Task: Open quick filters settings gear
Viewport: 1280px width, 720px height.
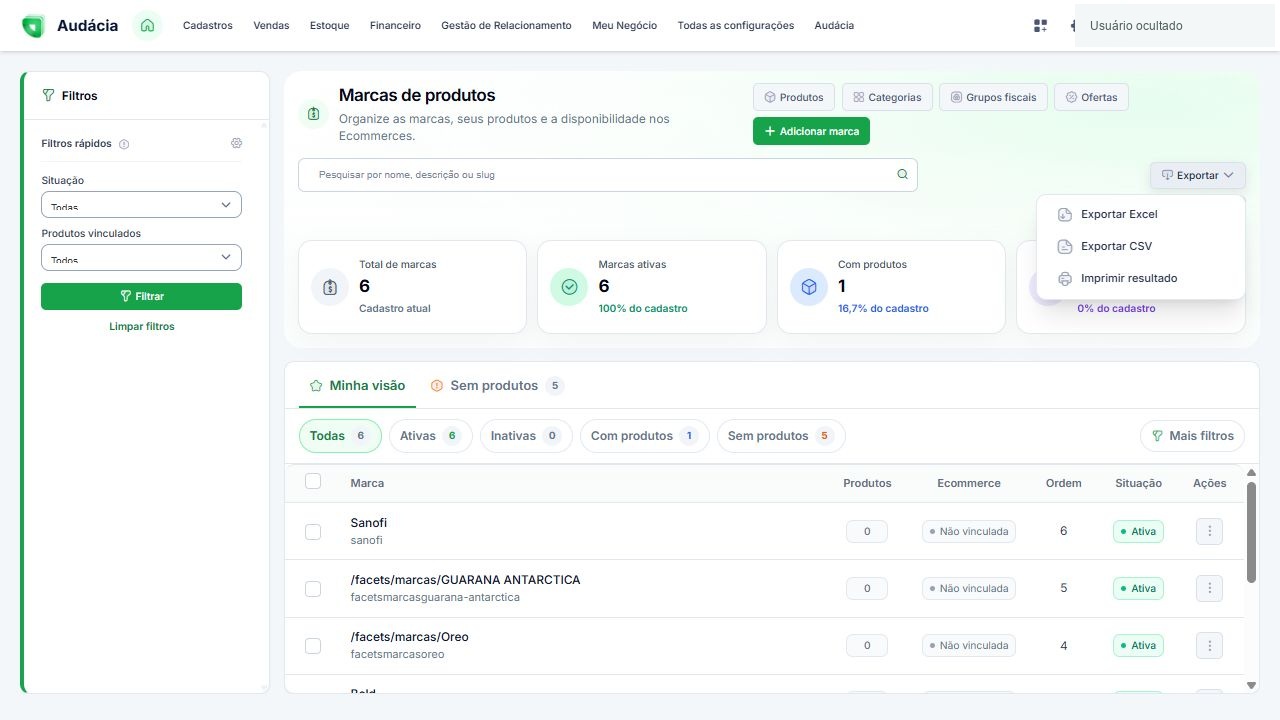Action: [237, 143]
